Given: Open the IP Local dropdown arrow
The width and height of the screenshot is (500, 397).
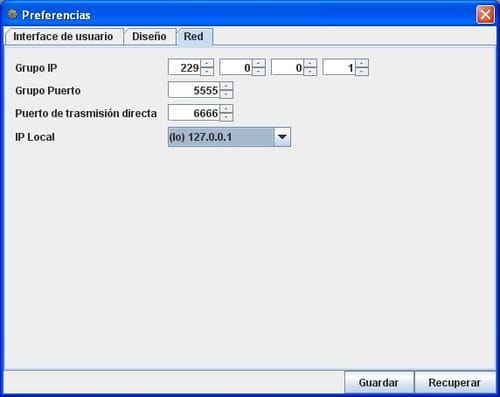Looking at the screenshot, I should 282,137.
